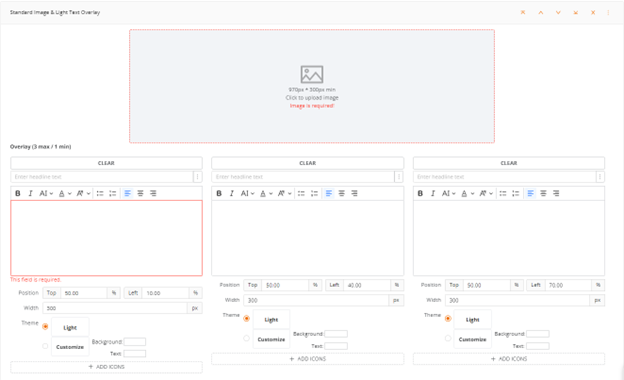Toggle bold in the third overlay editor
624x380 pixels.
tap(420, 193)
